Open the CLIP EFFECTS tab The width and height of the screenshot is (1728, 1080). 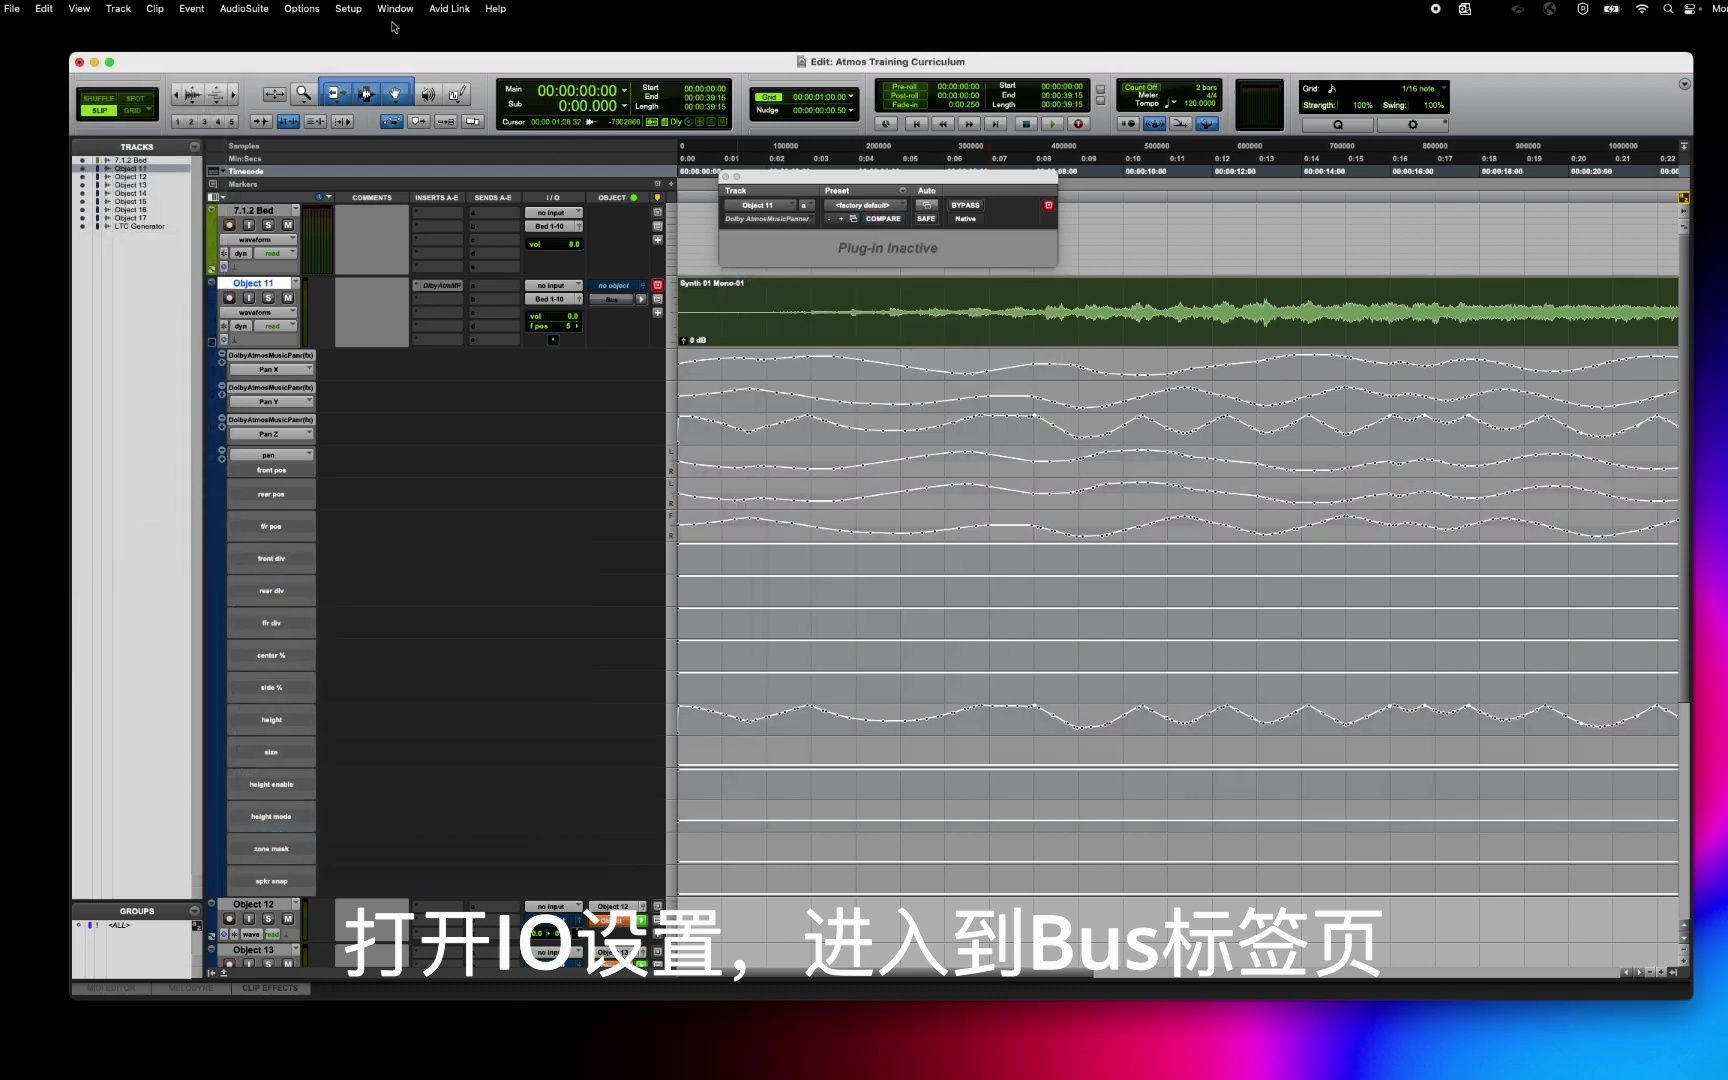[270, 988]
